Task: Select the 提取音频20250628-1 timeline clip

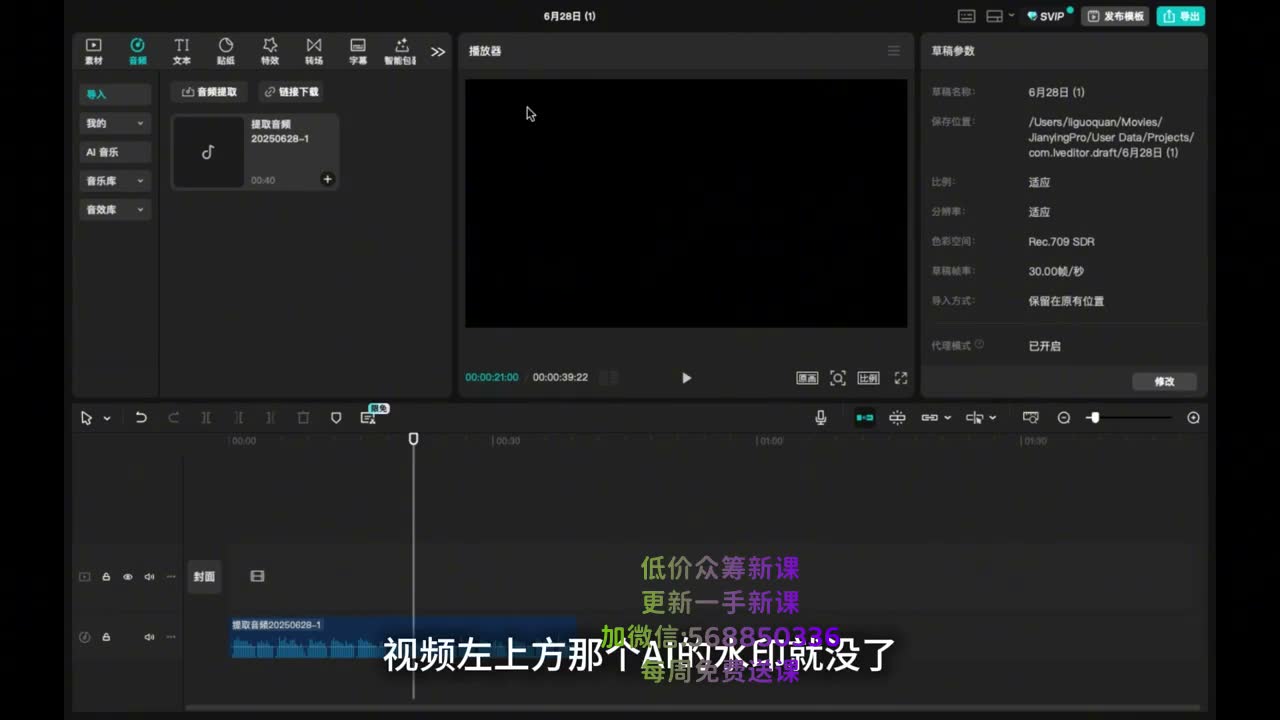Action: [403, 637]
